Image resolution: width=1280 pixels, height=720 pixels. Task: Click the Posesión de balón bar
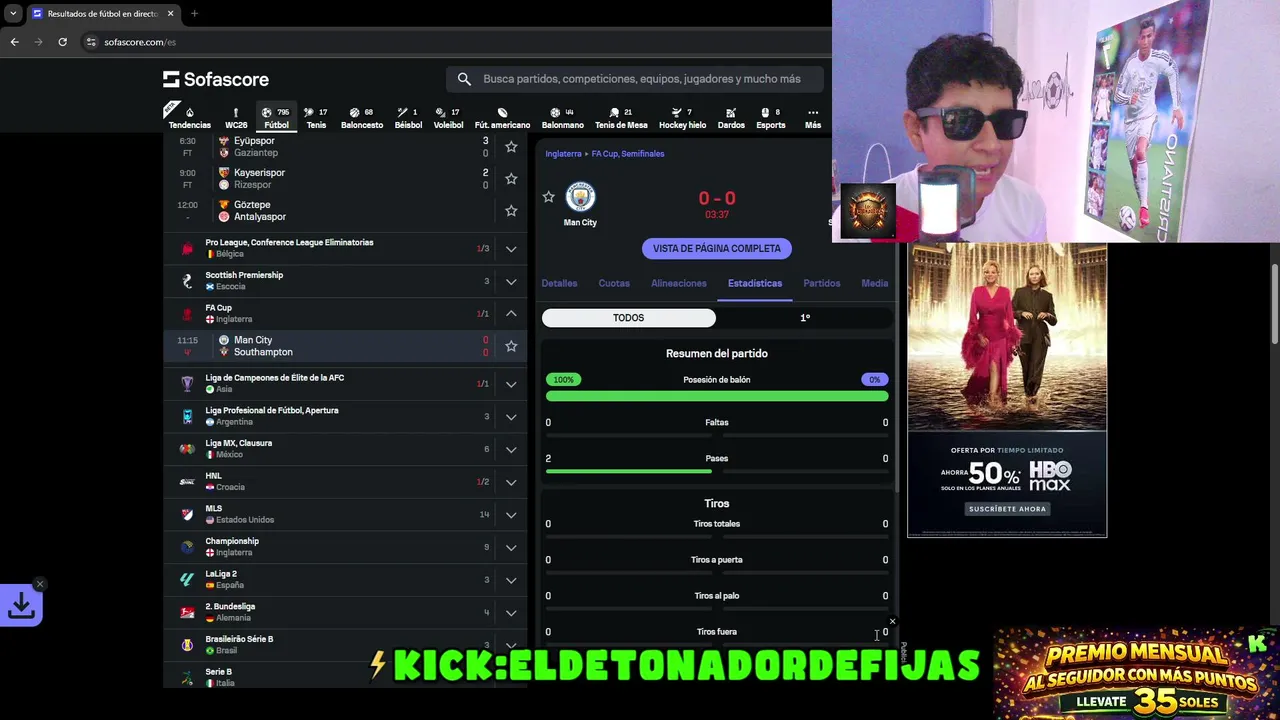(x=717, y=397)
